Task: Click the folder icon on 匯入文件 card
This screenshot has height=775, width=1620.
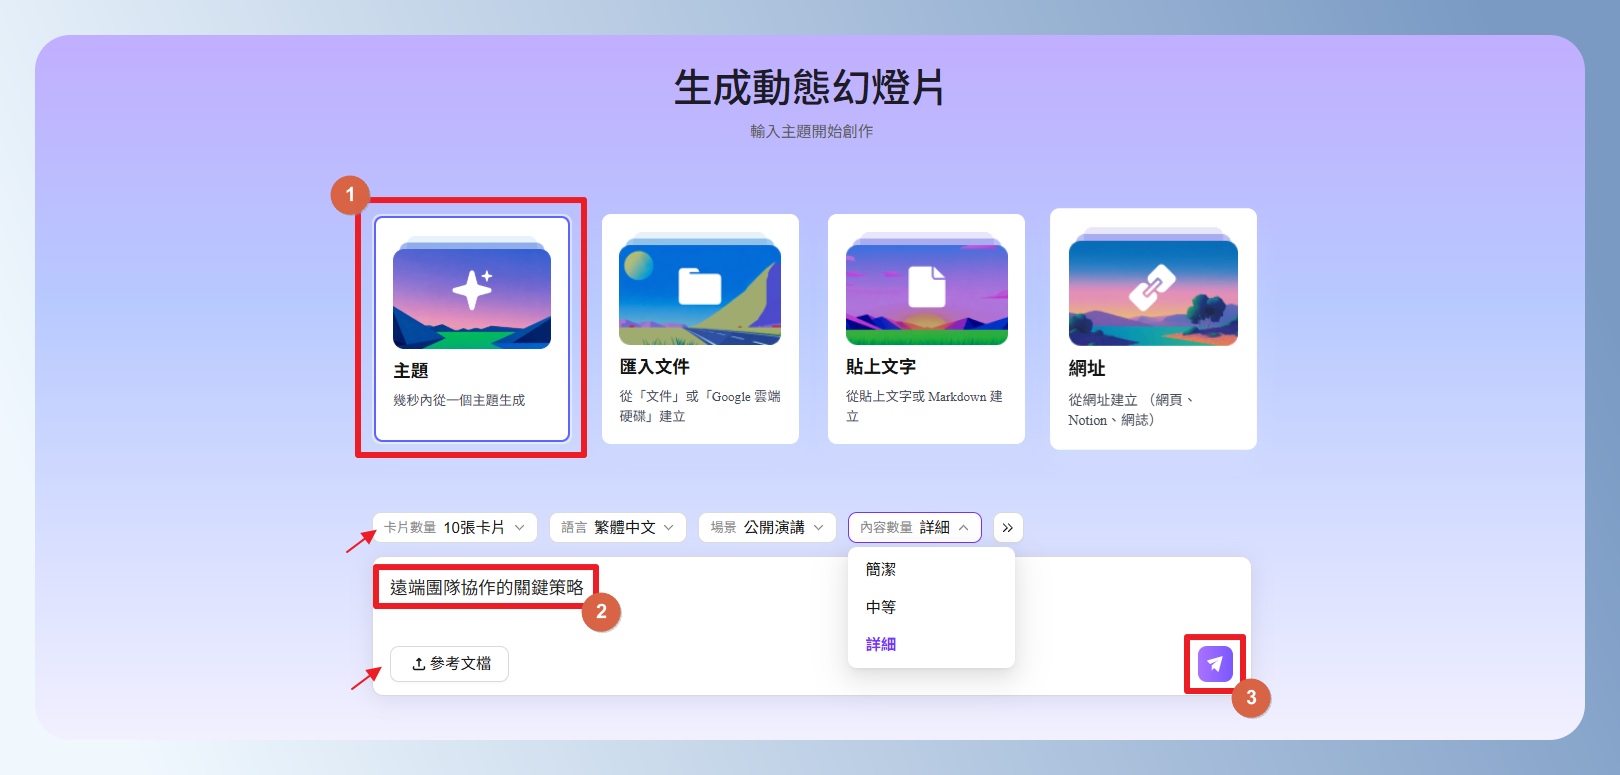Action: coord(700,287)
